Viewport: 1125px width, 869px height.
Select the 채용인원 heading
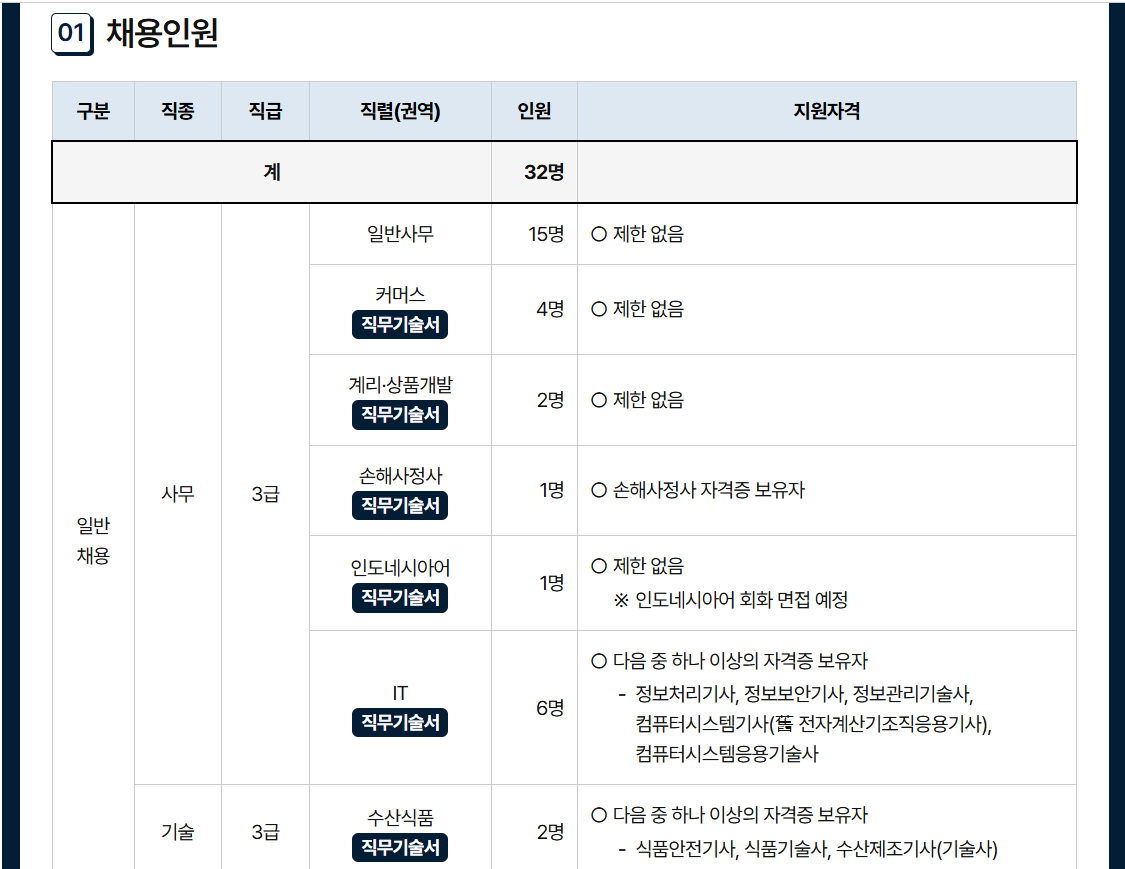click(162, 33)
